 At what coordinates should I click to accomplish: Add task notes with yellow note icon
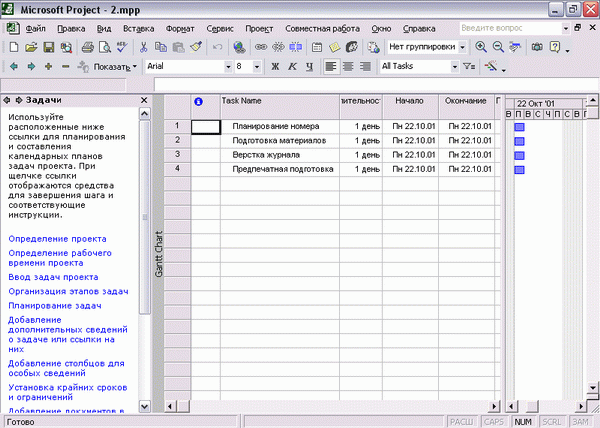pos(334,47)
